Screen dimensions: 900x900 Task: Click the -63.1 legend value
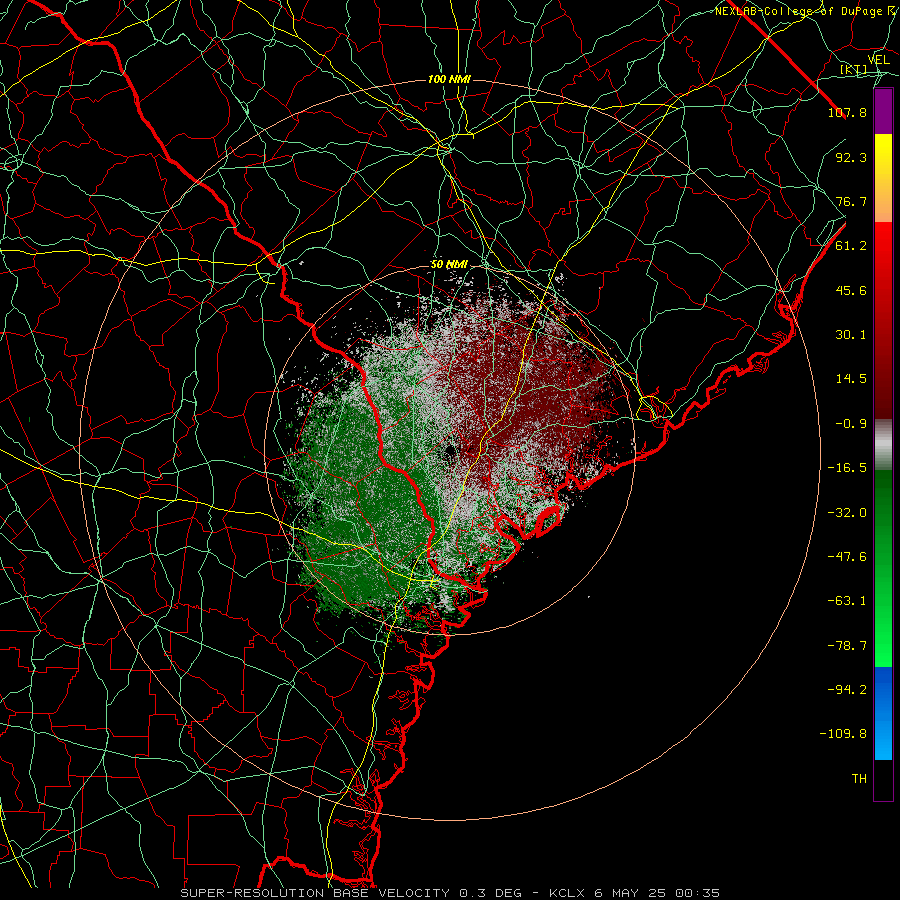[847, 601]
